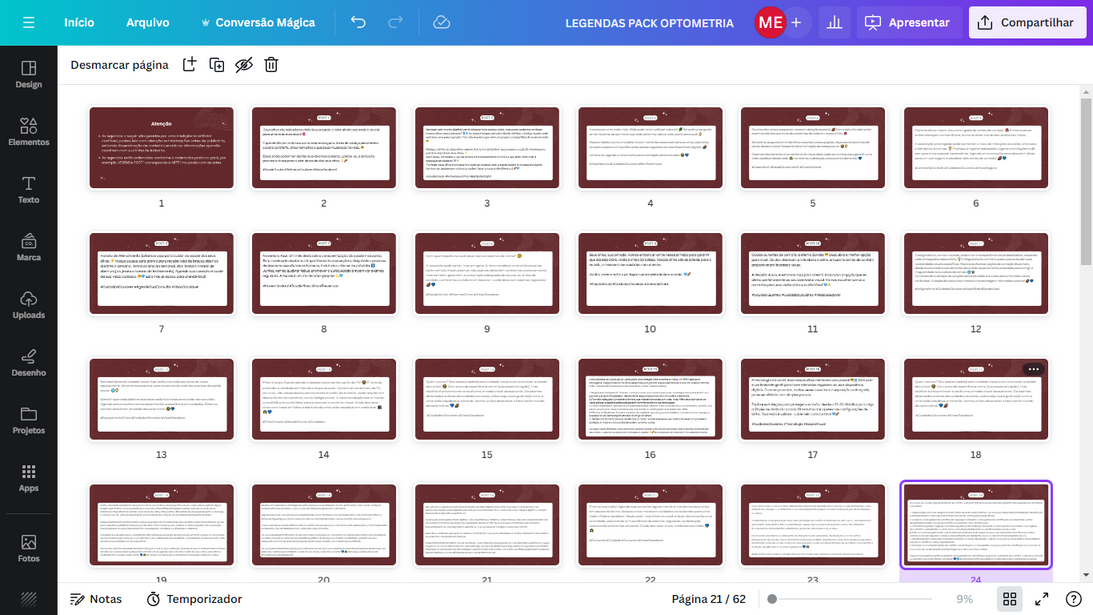1093x615 pixels.
Task: Open the Temporizador timer
Action: [194, 599]
